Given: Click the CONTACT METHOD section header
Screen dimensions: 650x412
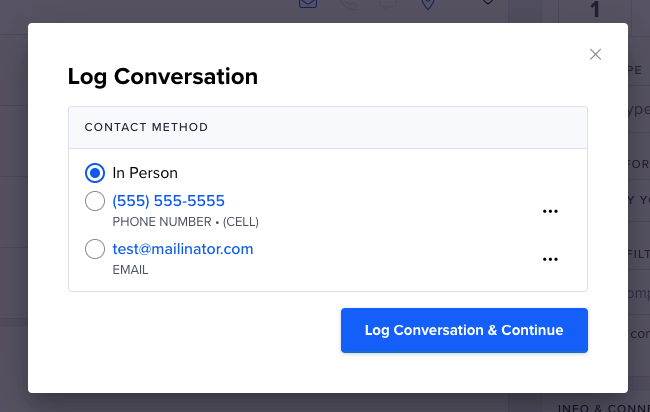Looking at the screenshot, I should coord(146,127).
